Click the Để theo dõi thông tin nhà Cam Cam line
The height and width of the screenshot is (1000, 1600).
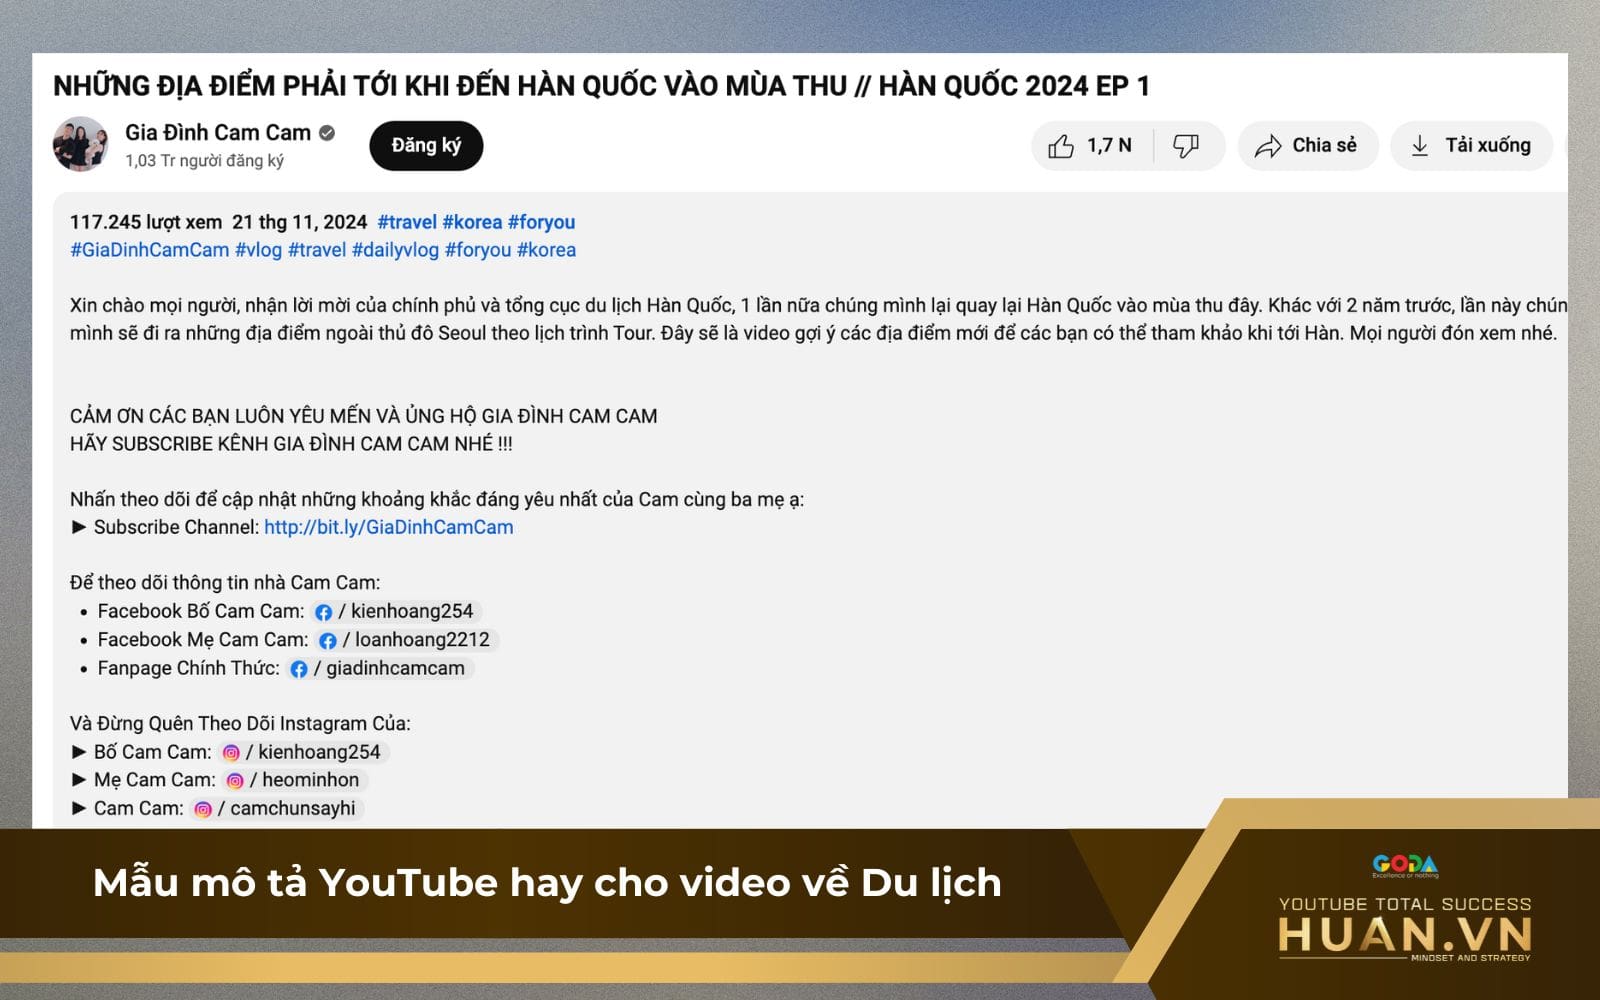tap(225, 583)
